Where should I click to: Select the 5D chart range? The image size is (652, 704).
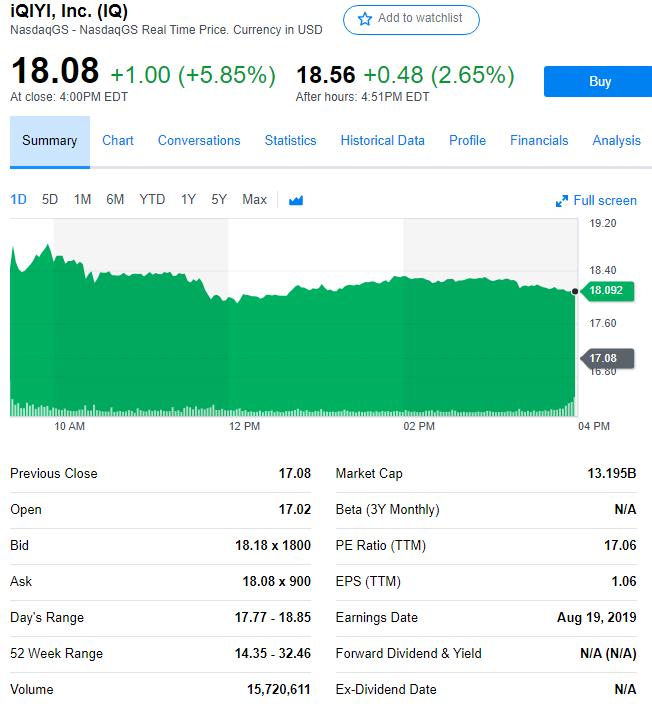50,199
